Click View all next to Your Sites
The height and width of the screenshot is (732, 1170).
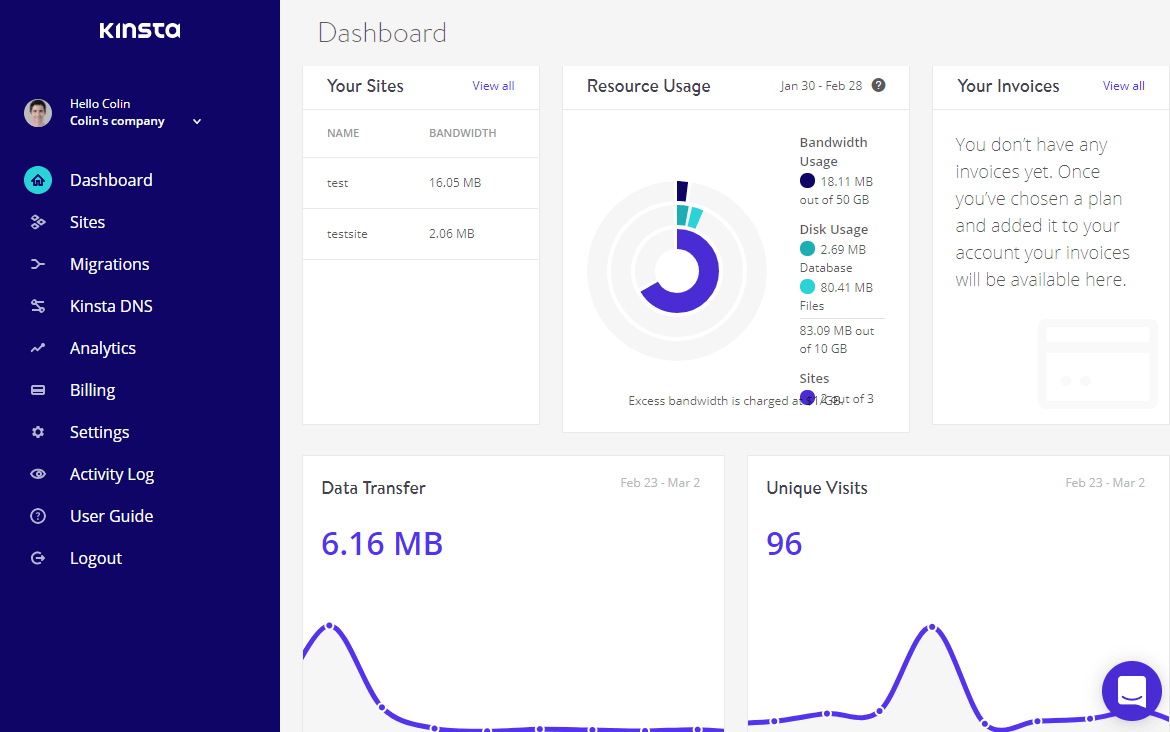493,86
